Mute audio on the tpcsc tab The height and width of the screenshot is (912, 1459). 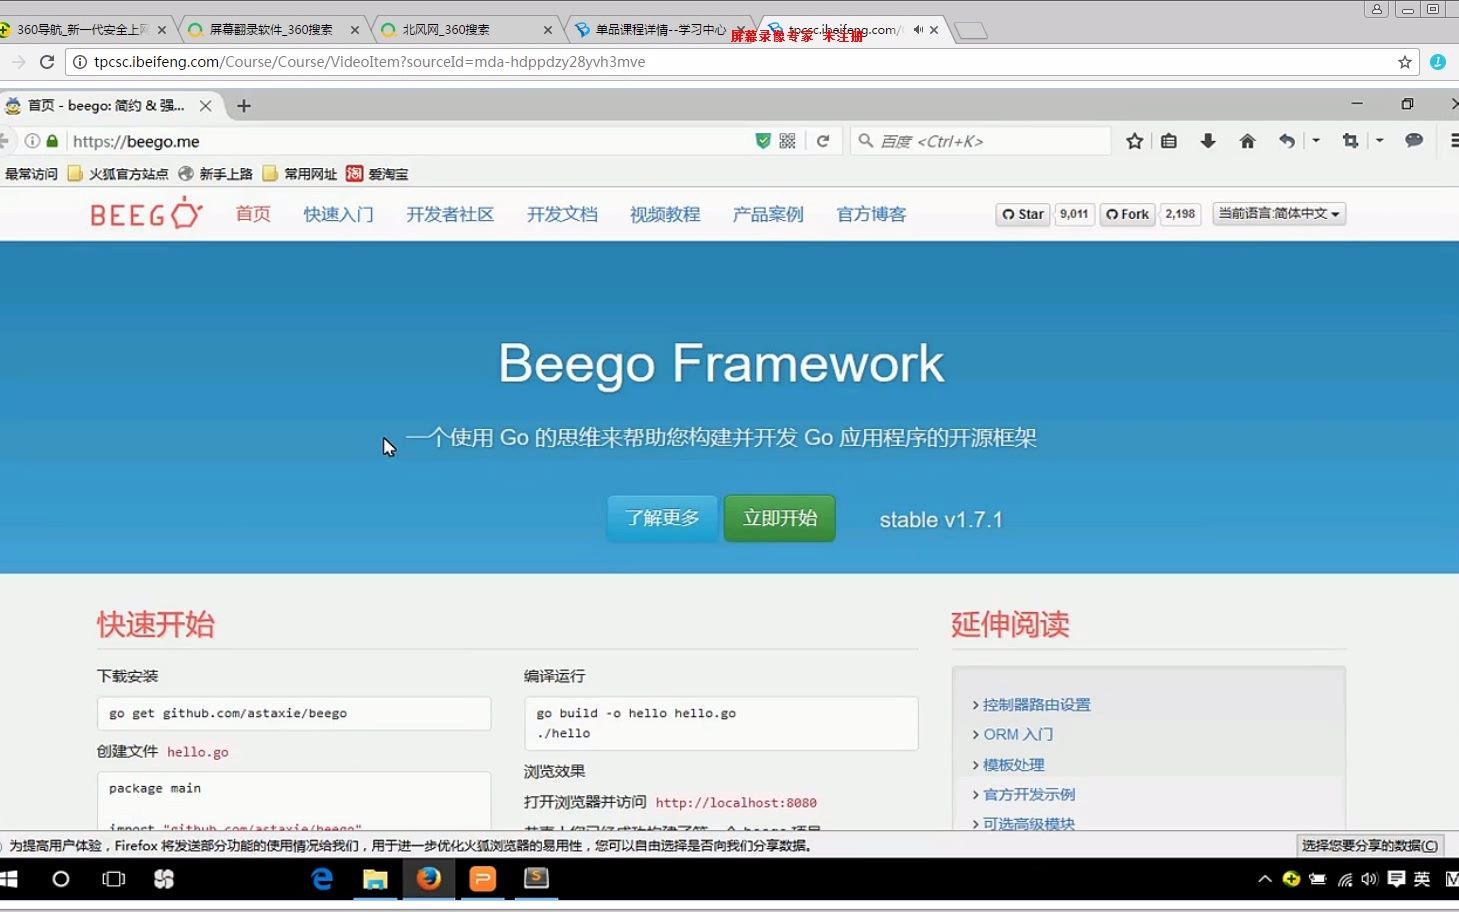click(x=918, y=30)
